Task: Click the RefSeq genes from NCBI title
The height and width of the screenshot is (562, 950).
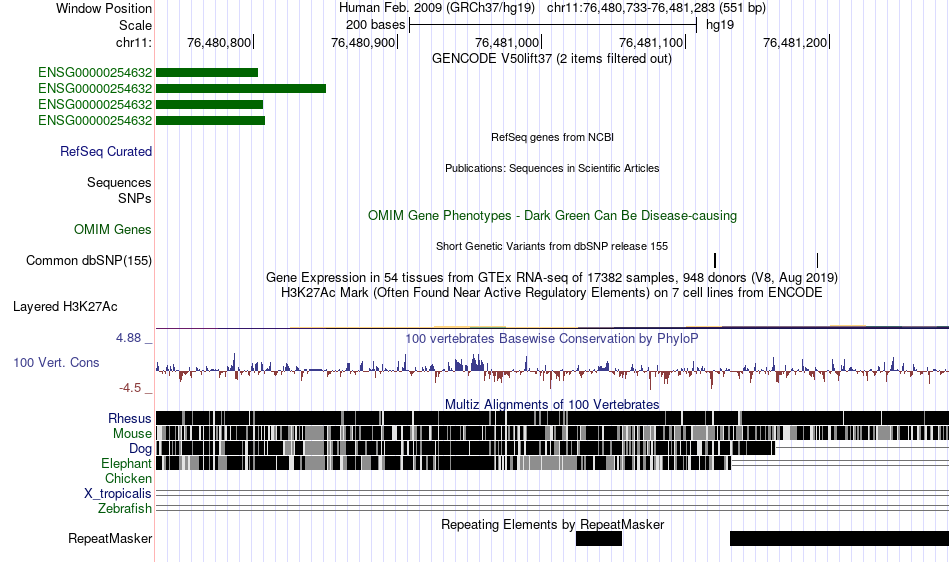Action: tap(553, 137)
